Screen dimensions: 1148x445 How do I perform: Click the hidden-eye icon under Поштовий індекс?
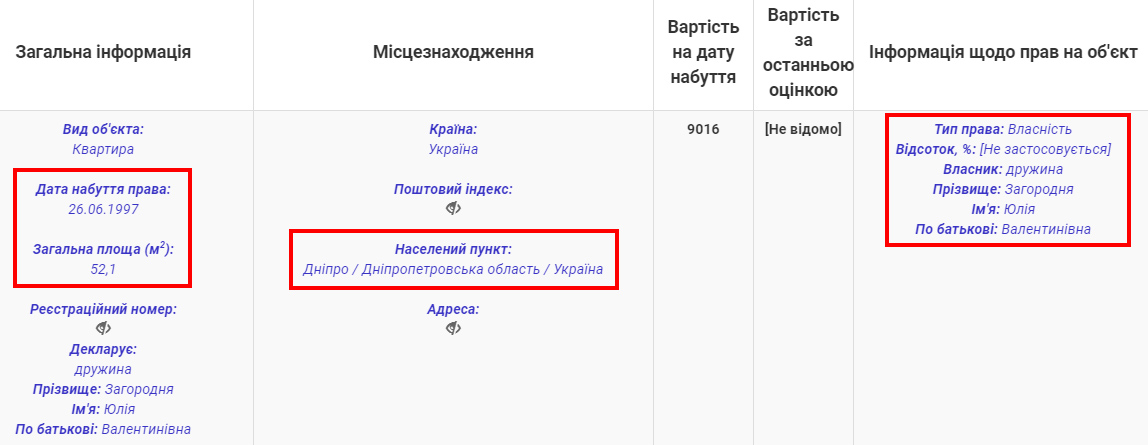coord(453,208)
